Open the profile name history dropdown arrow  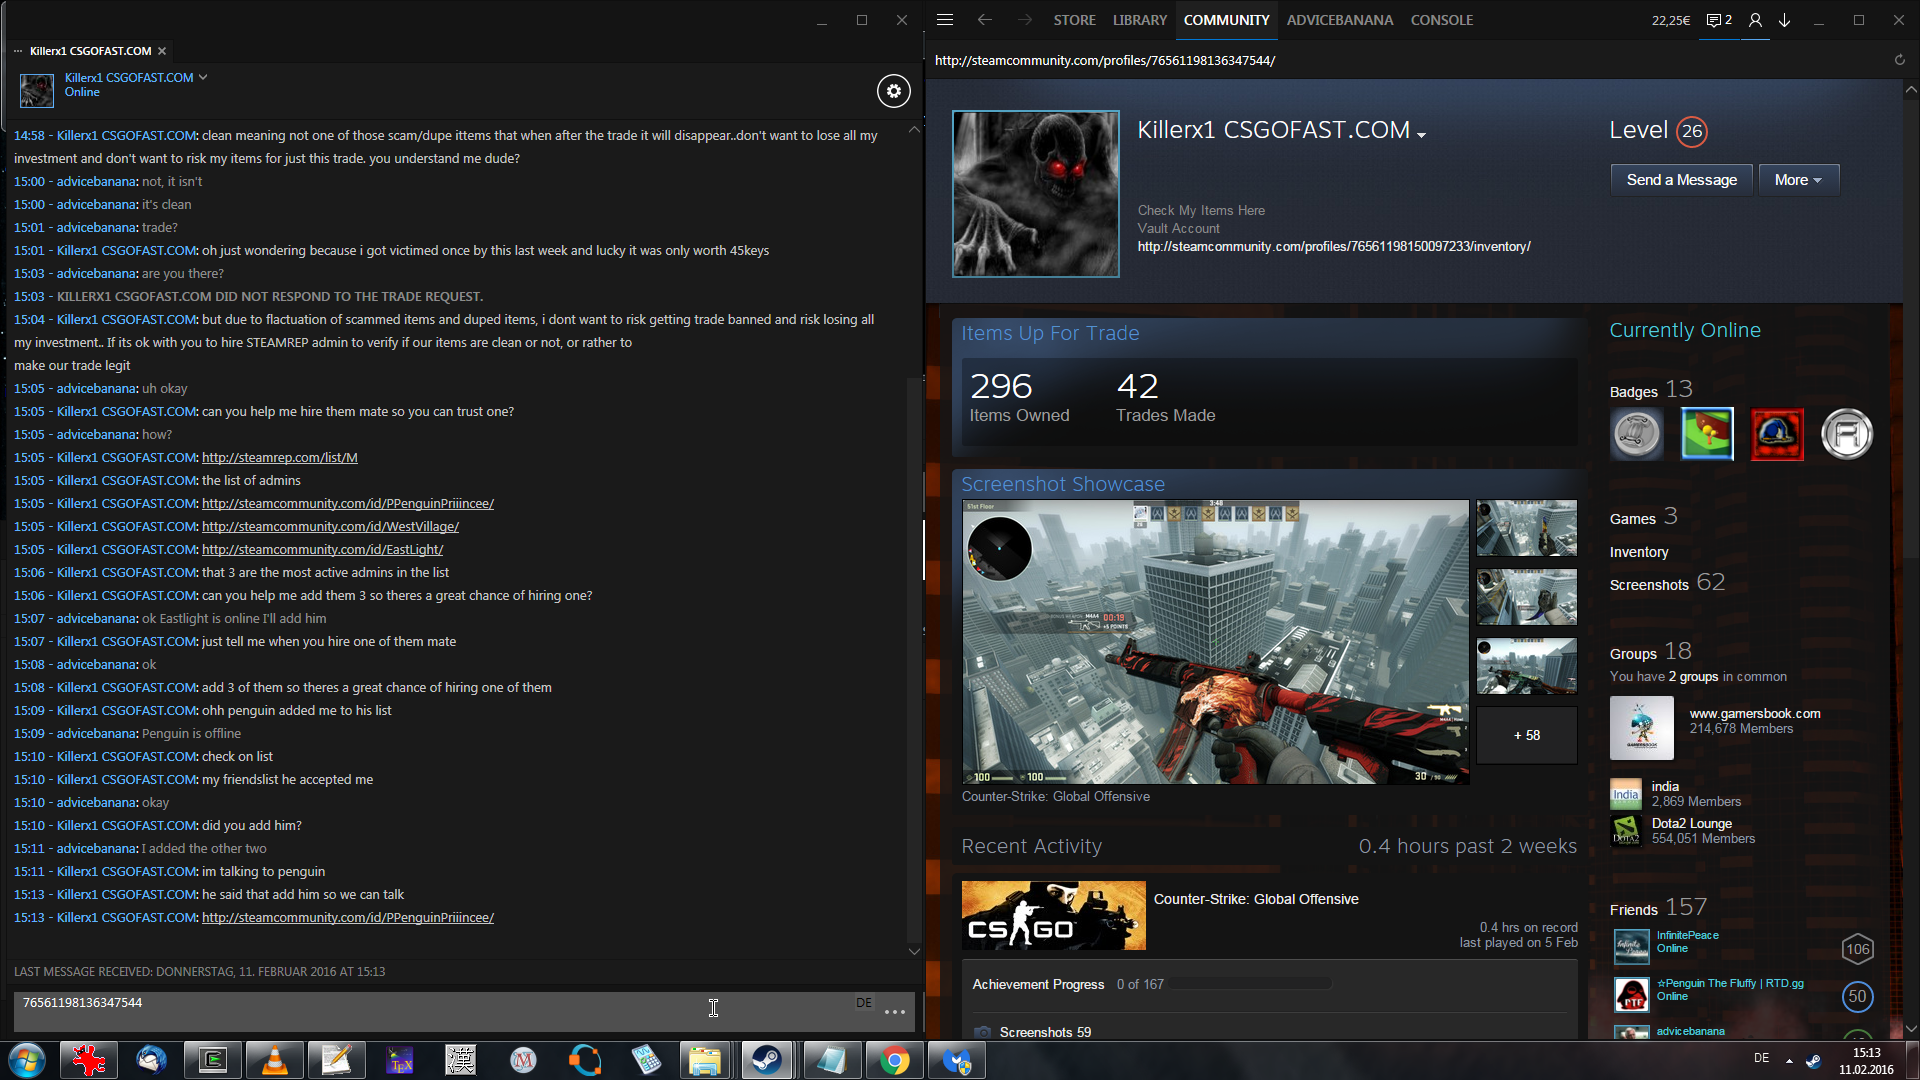tap(1421, 134)
